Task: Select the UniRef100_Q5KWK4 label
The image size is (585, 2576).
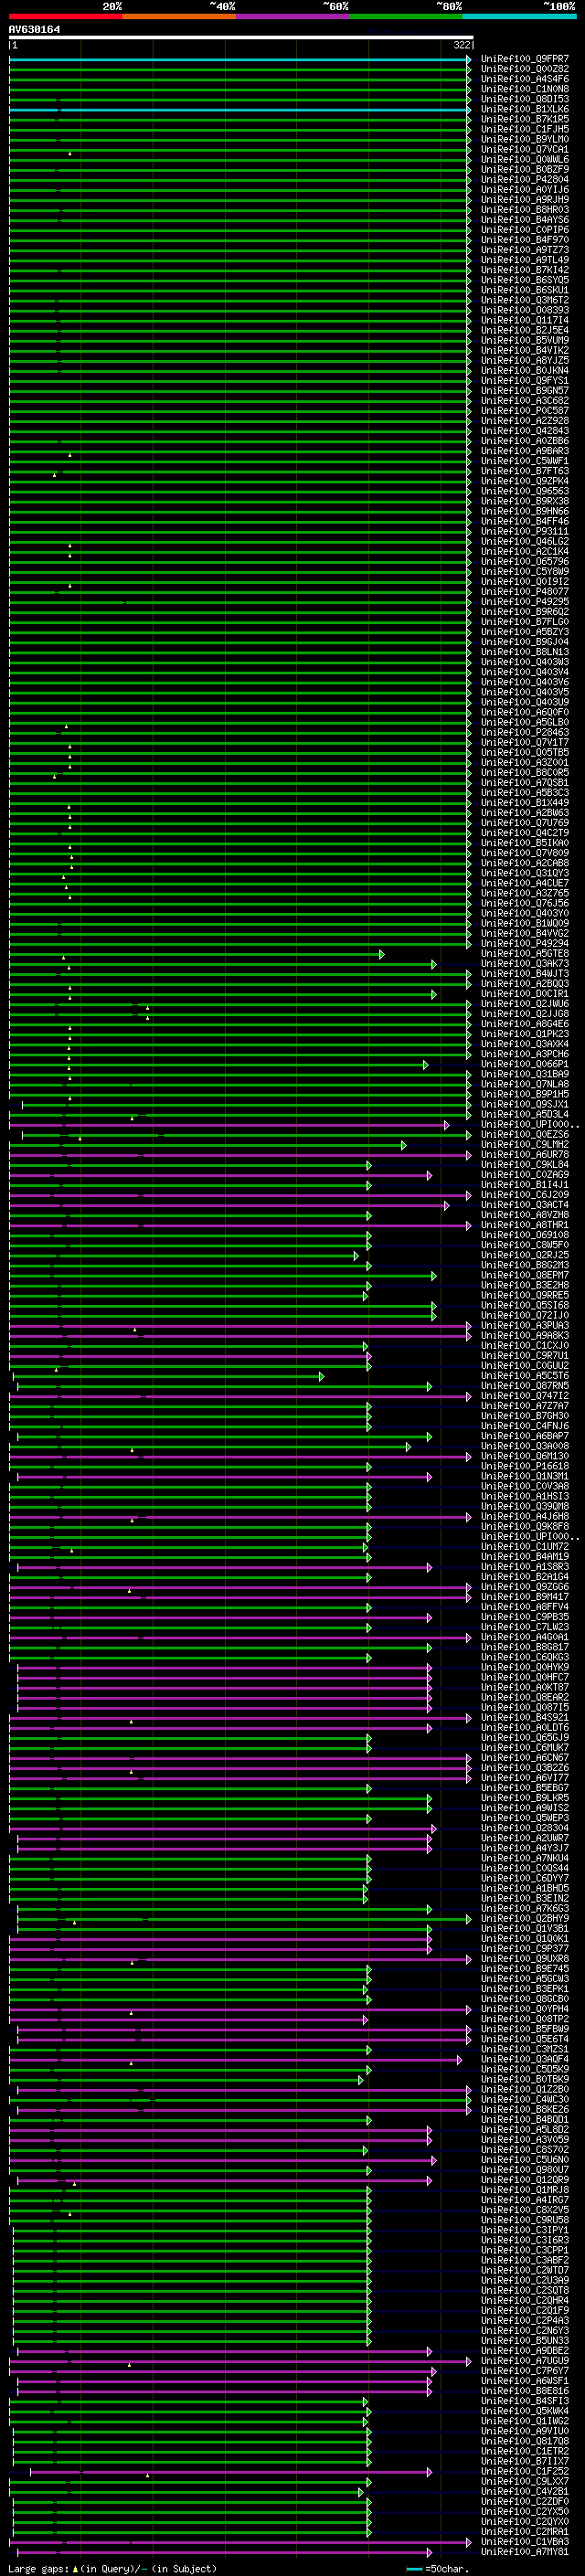Action: [524, 2412]
